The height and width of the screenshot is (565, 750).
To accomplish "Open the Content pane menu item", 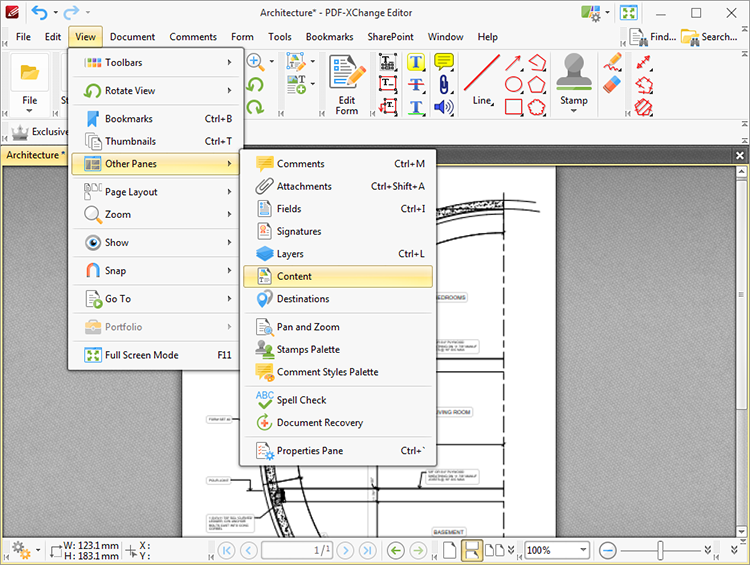I will point(338,277).
